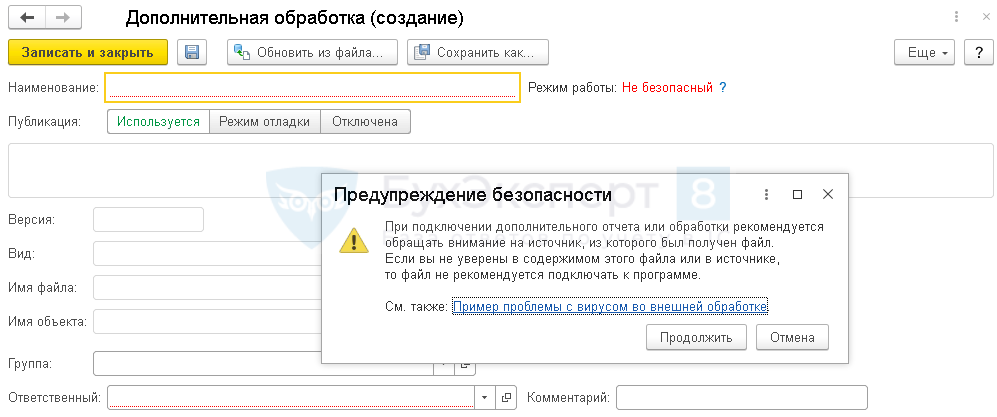997x417 pixels.
Task: Expand the Еще dropdown menu
Action: pyautogui.click(x=924, y=52)
